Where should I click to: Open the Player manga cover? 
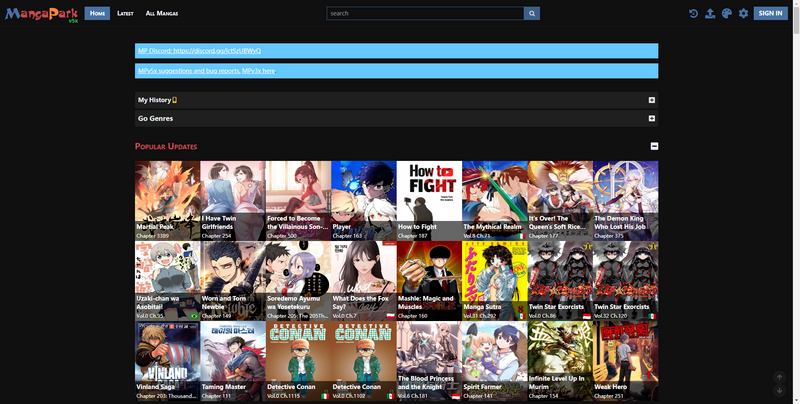tap(363, 200)
